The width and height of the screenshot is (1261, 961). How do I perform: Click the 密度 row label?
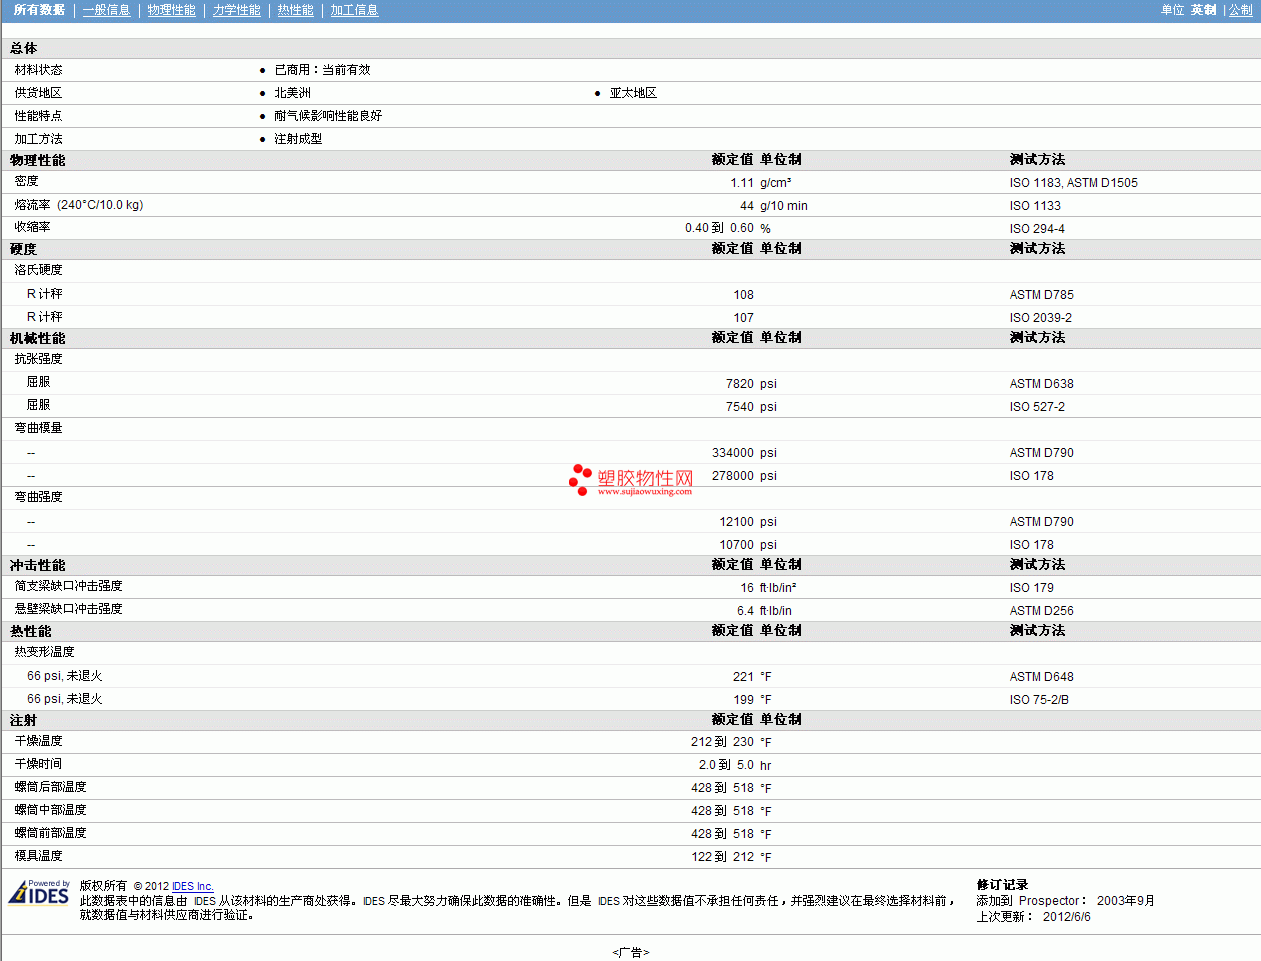pyautogui.click(x=27, y=181)
